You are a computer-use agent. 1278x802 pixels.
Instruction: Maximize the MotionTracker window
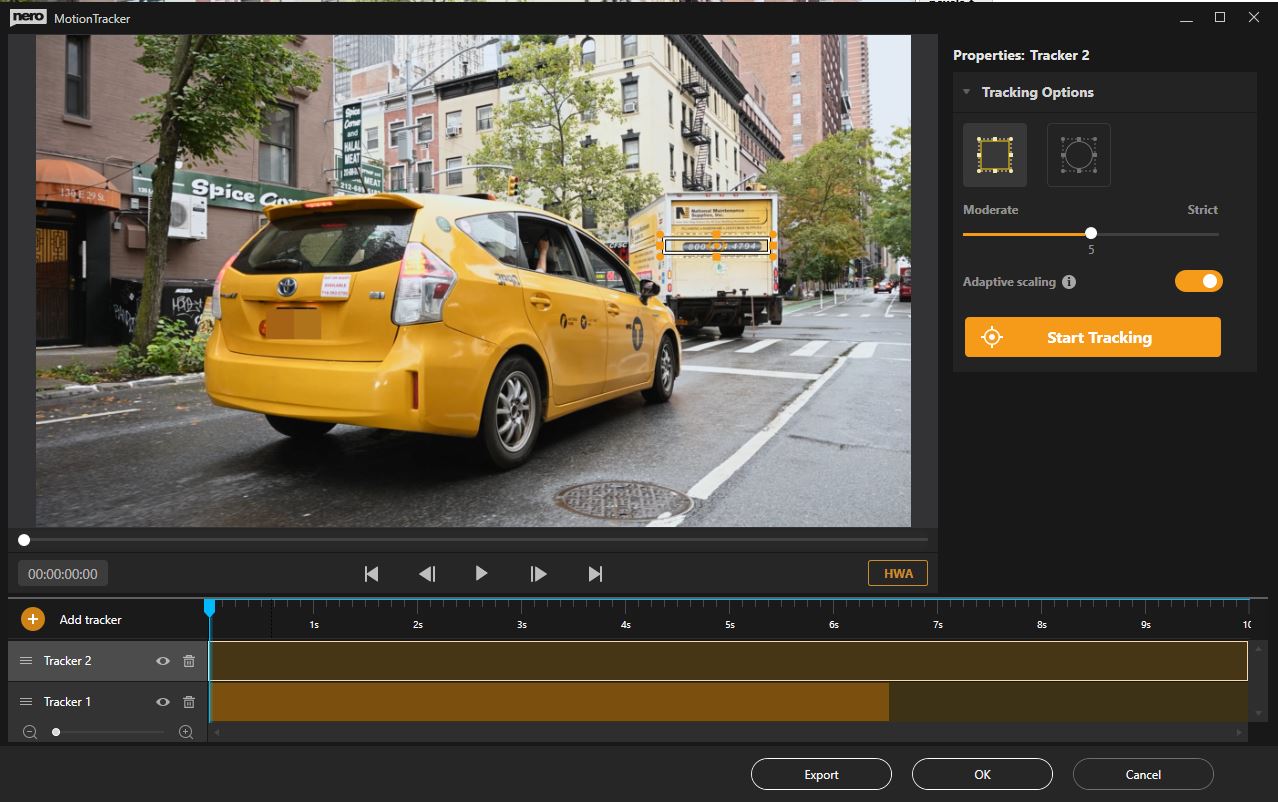click(1220, 18)
